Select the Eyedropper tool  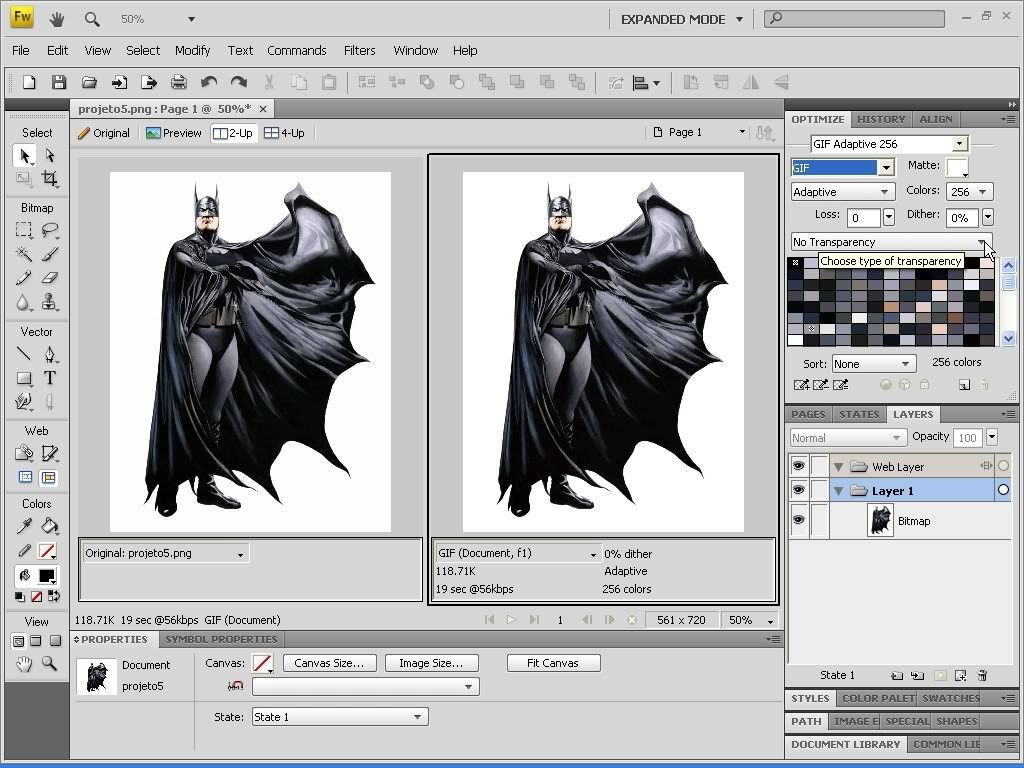coord(24,526)
